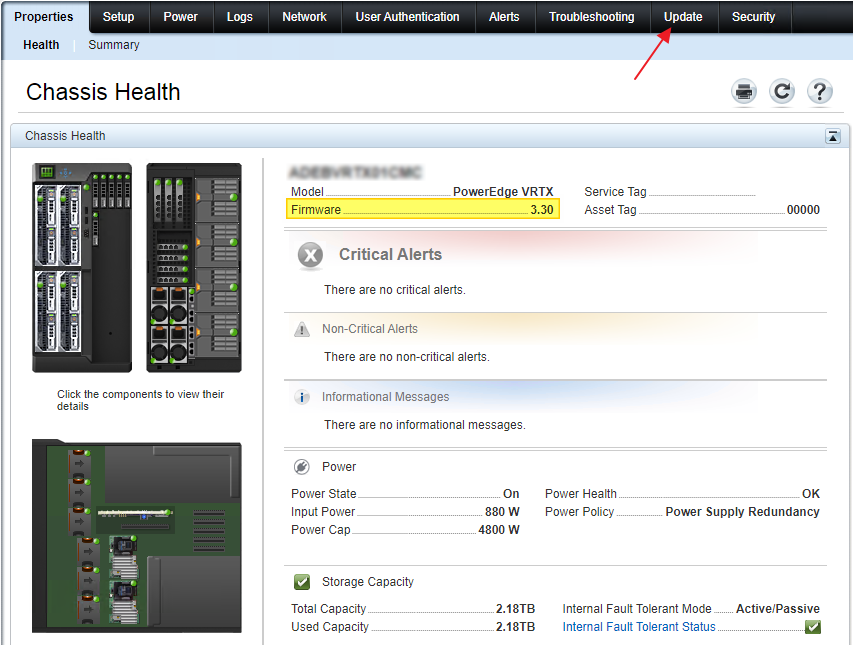Click the Informational Messages info icon
The image size is (853, 645).
302,397
